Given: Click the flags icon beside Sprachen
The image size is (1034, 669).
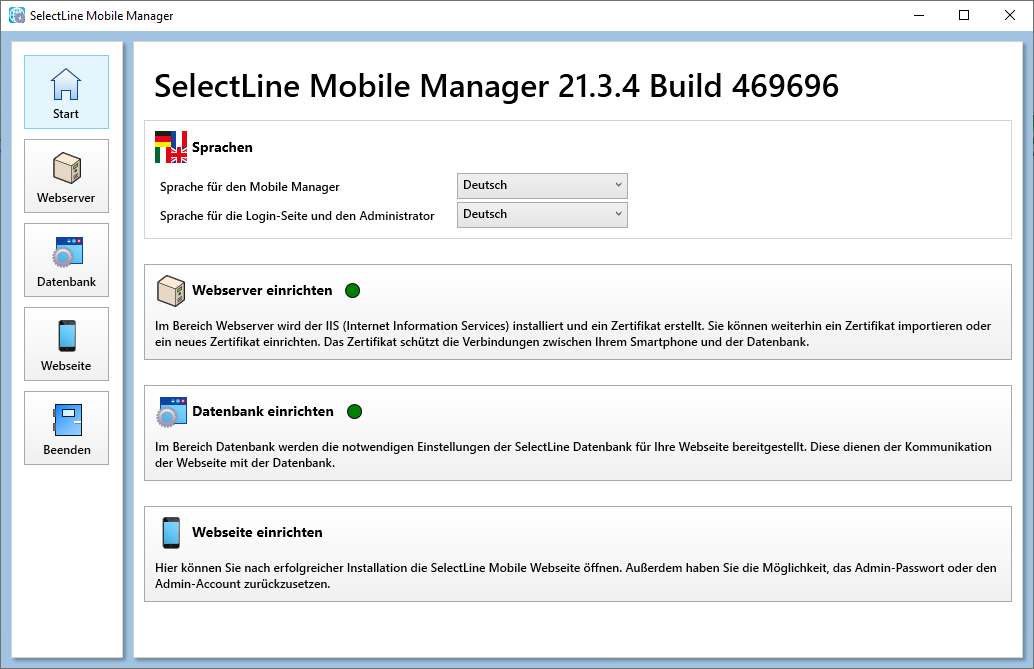Looking at the screenshot, I should point(171,147).
